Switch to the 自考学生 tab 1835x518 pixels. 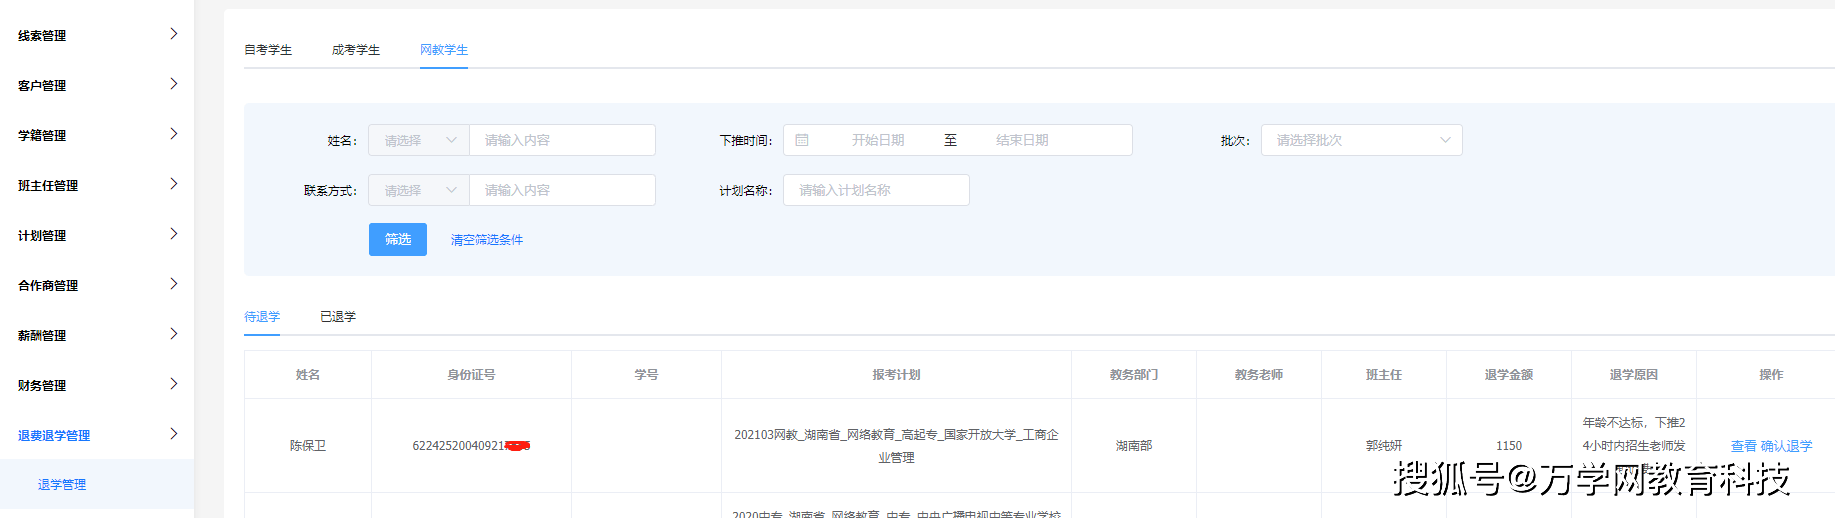[x=268, y=50]
